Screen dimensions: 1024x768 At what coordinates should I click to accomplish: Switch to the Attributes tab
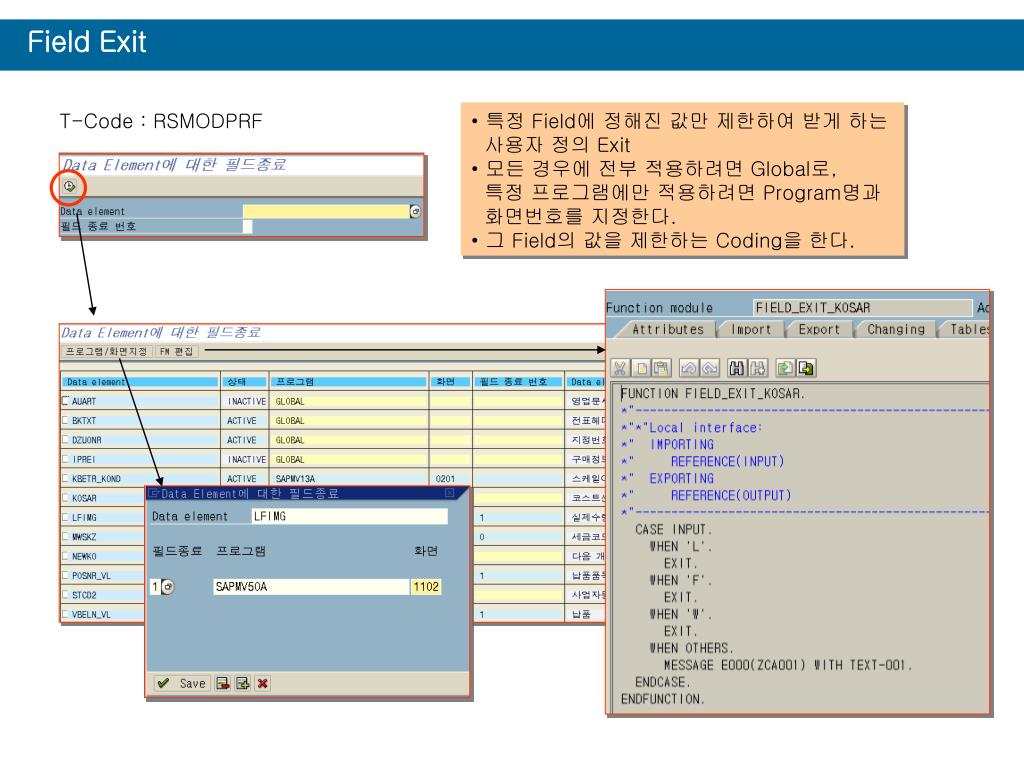click(x=667, y=330)
